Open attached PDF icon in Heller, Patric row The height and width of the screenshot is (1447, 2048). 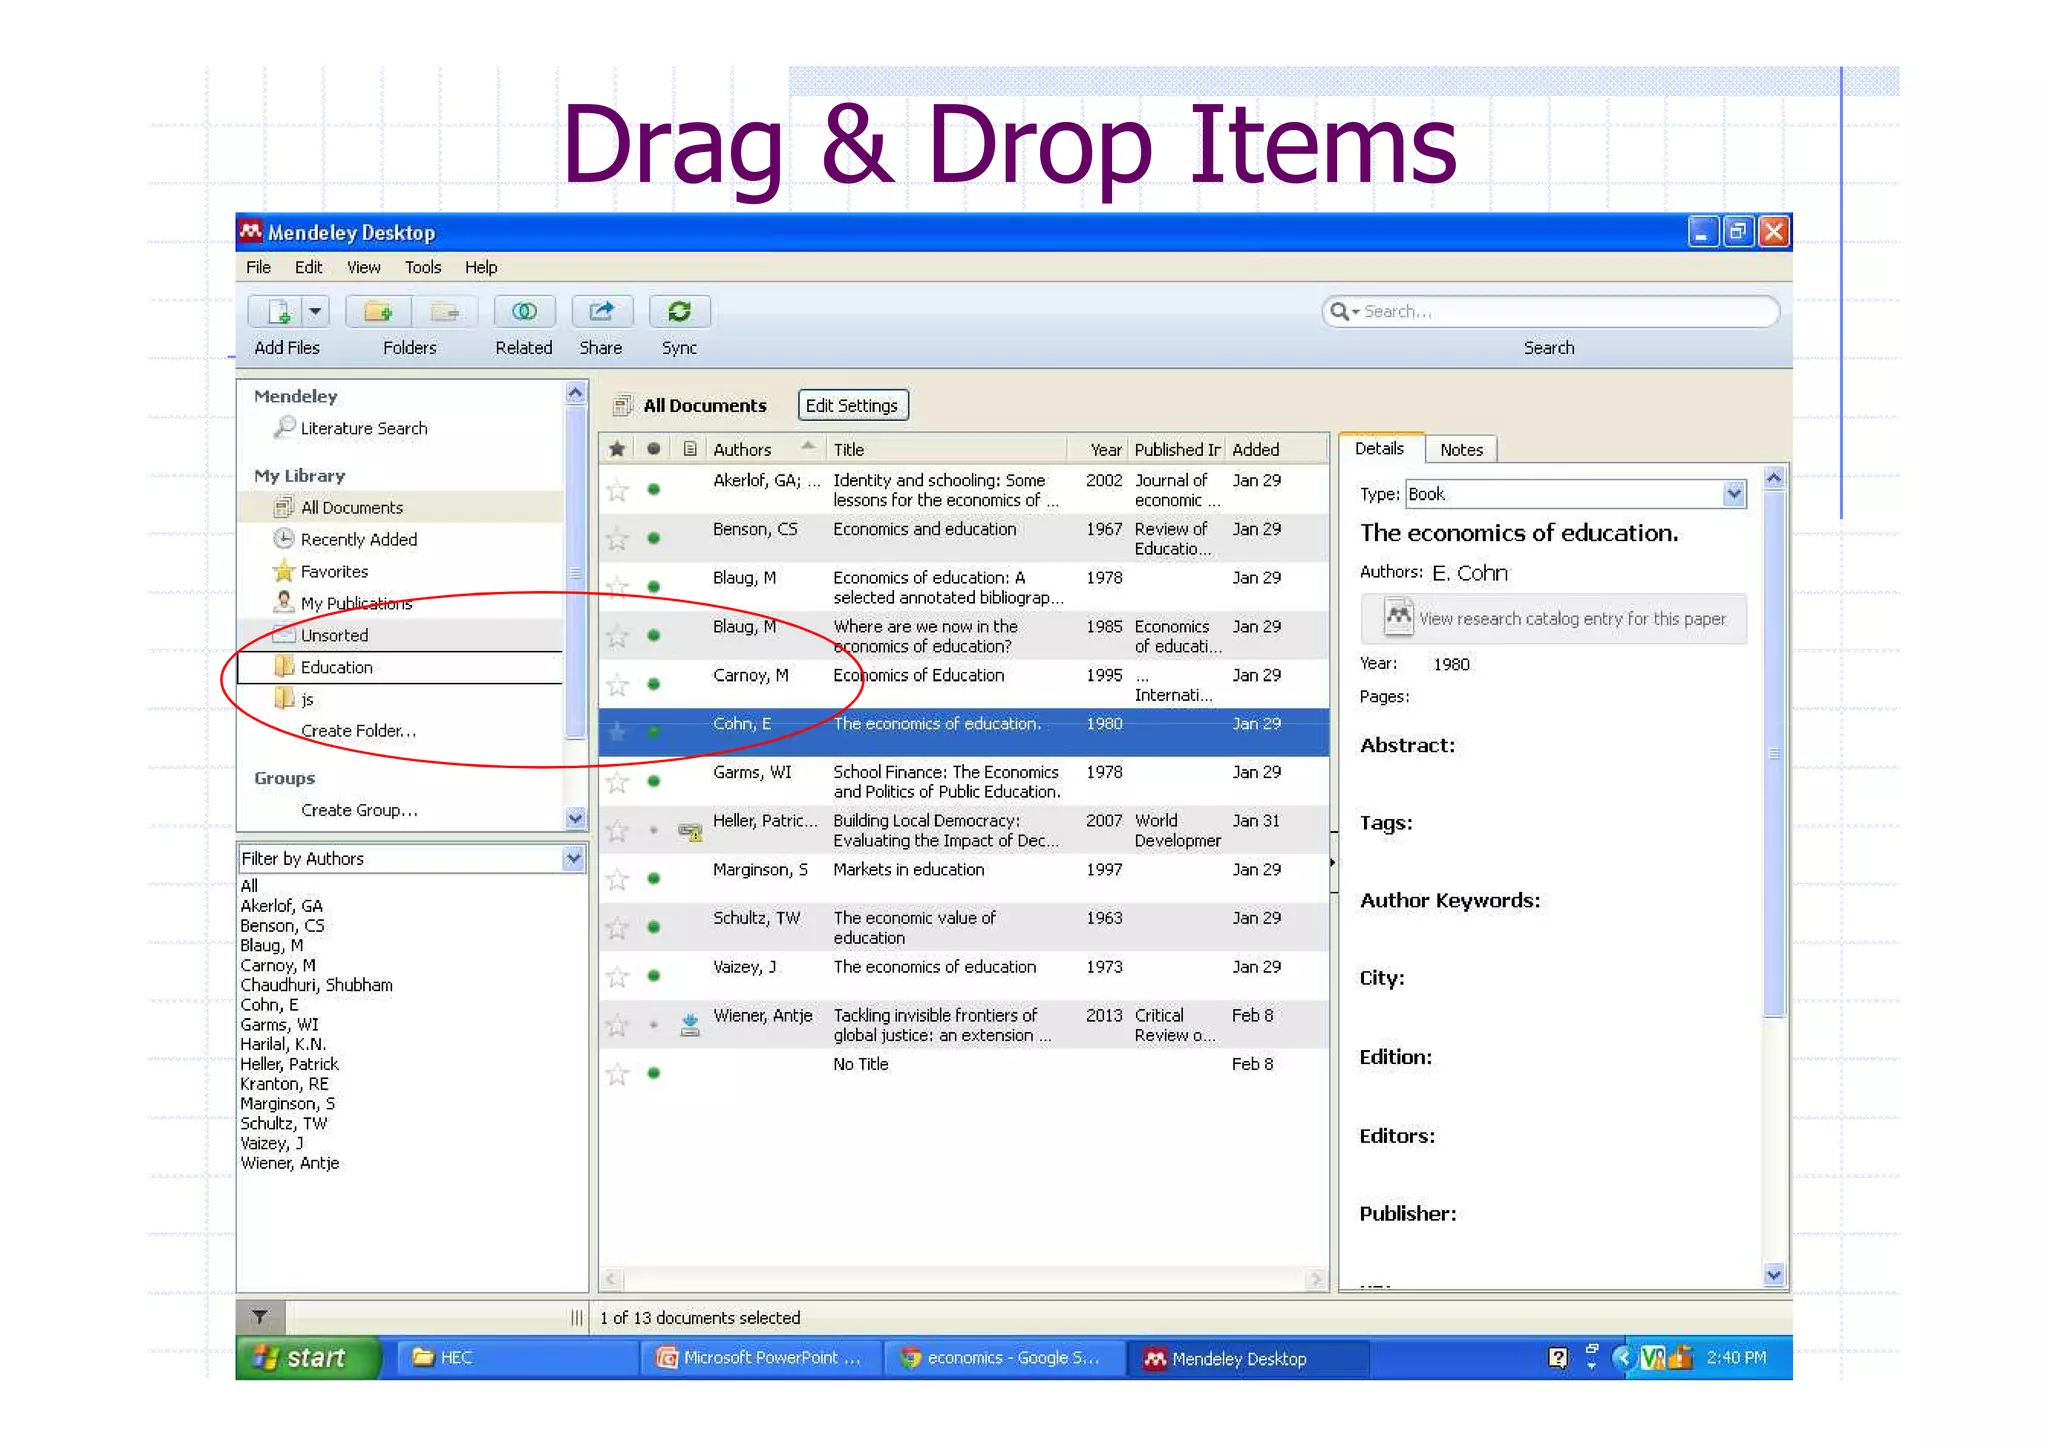click(x=690, y=831)
